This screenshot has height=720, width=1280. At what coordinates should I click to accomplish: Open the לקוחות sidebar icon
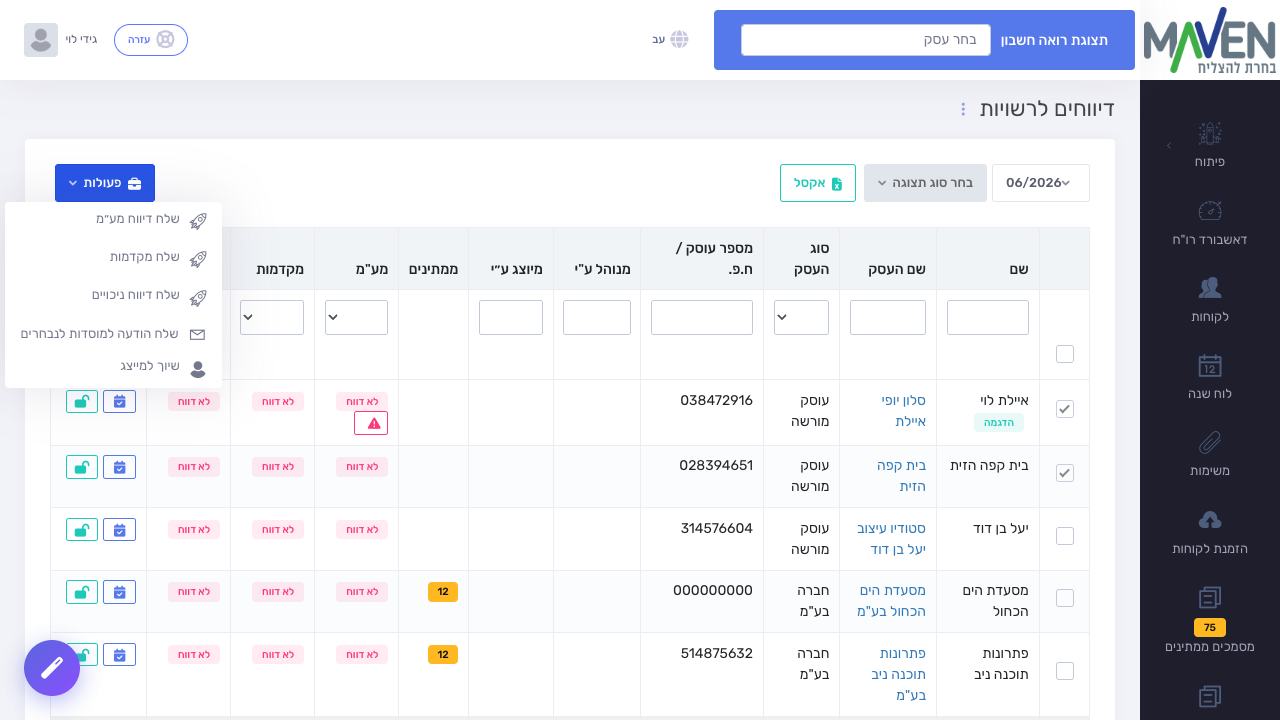(1210, 288)
